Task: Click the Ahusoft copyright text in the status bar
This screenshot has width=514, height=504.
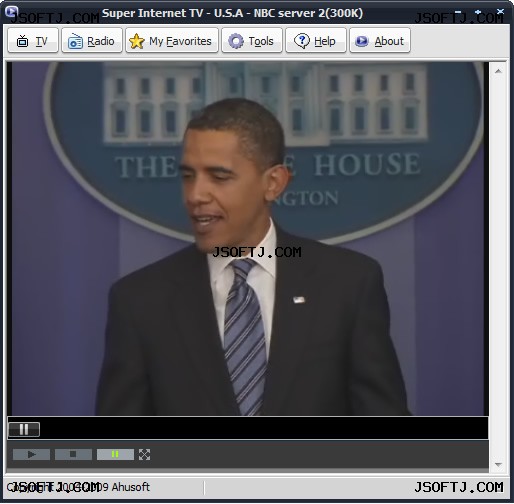Action: 78,487
